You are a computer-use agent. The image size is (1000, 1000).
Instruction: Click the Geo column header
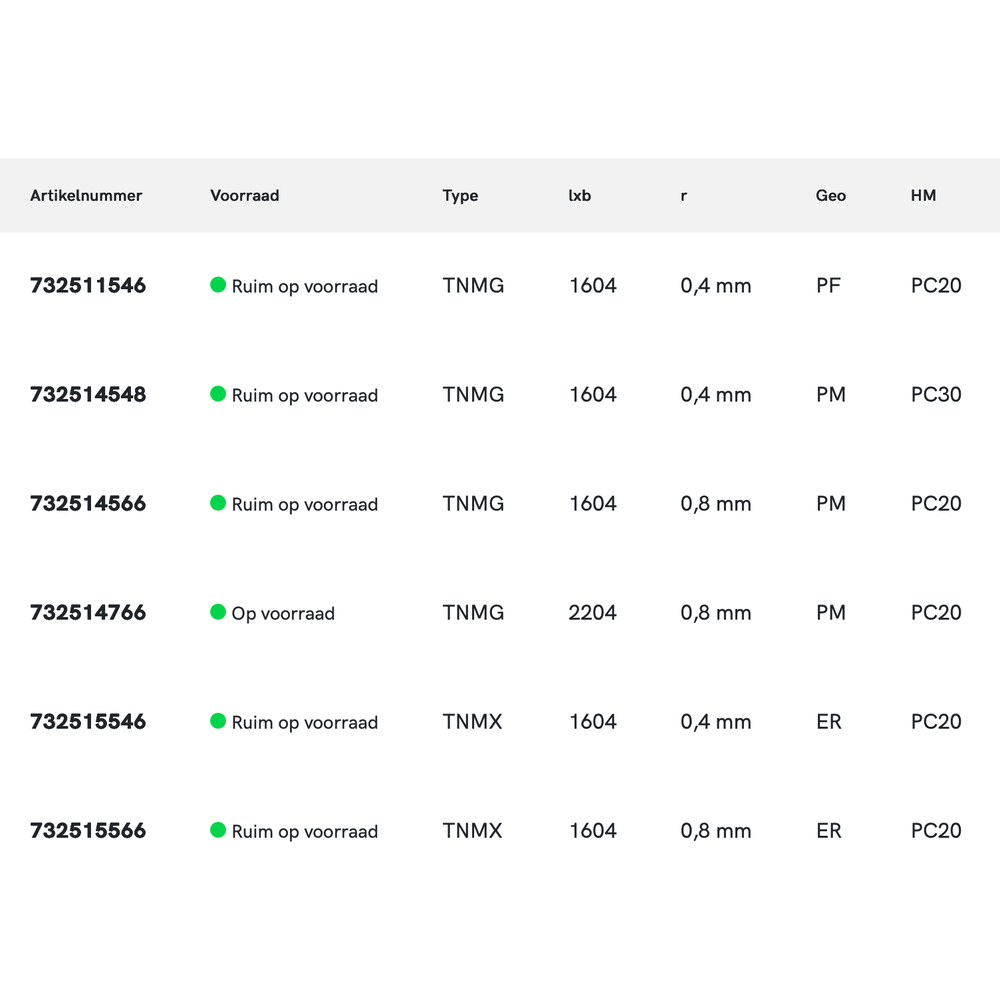tap(830, 196)
